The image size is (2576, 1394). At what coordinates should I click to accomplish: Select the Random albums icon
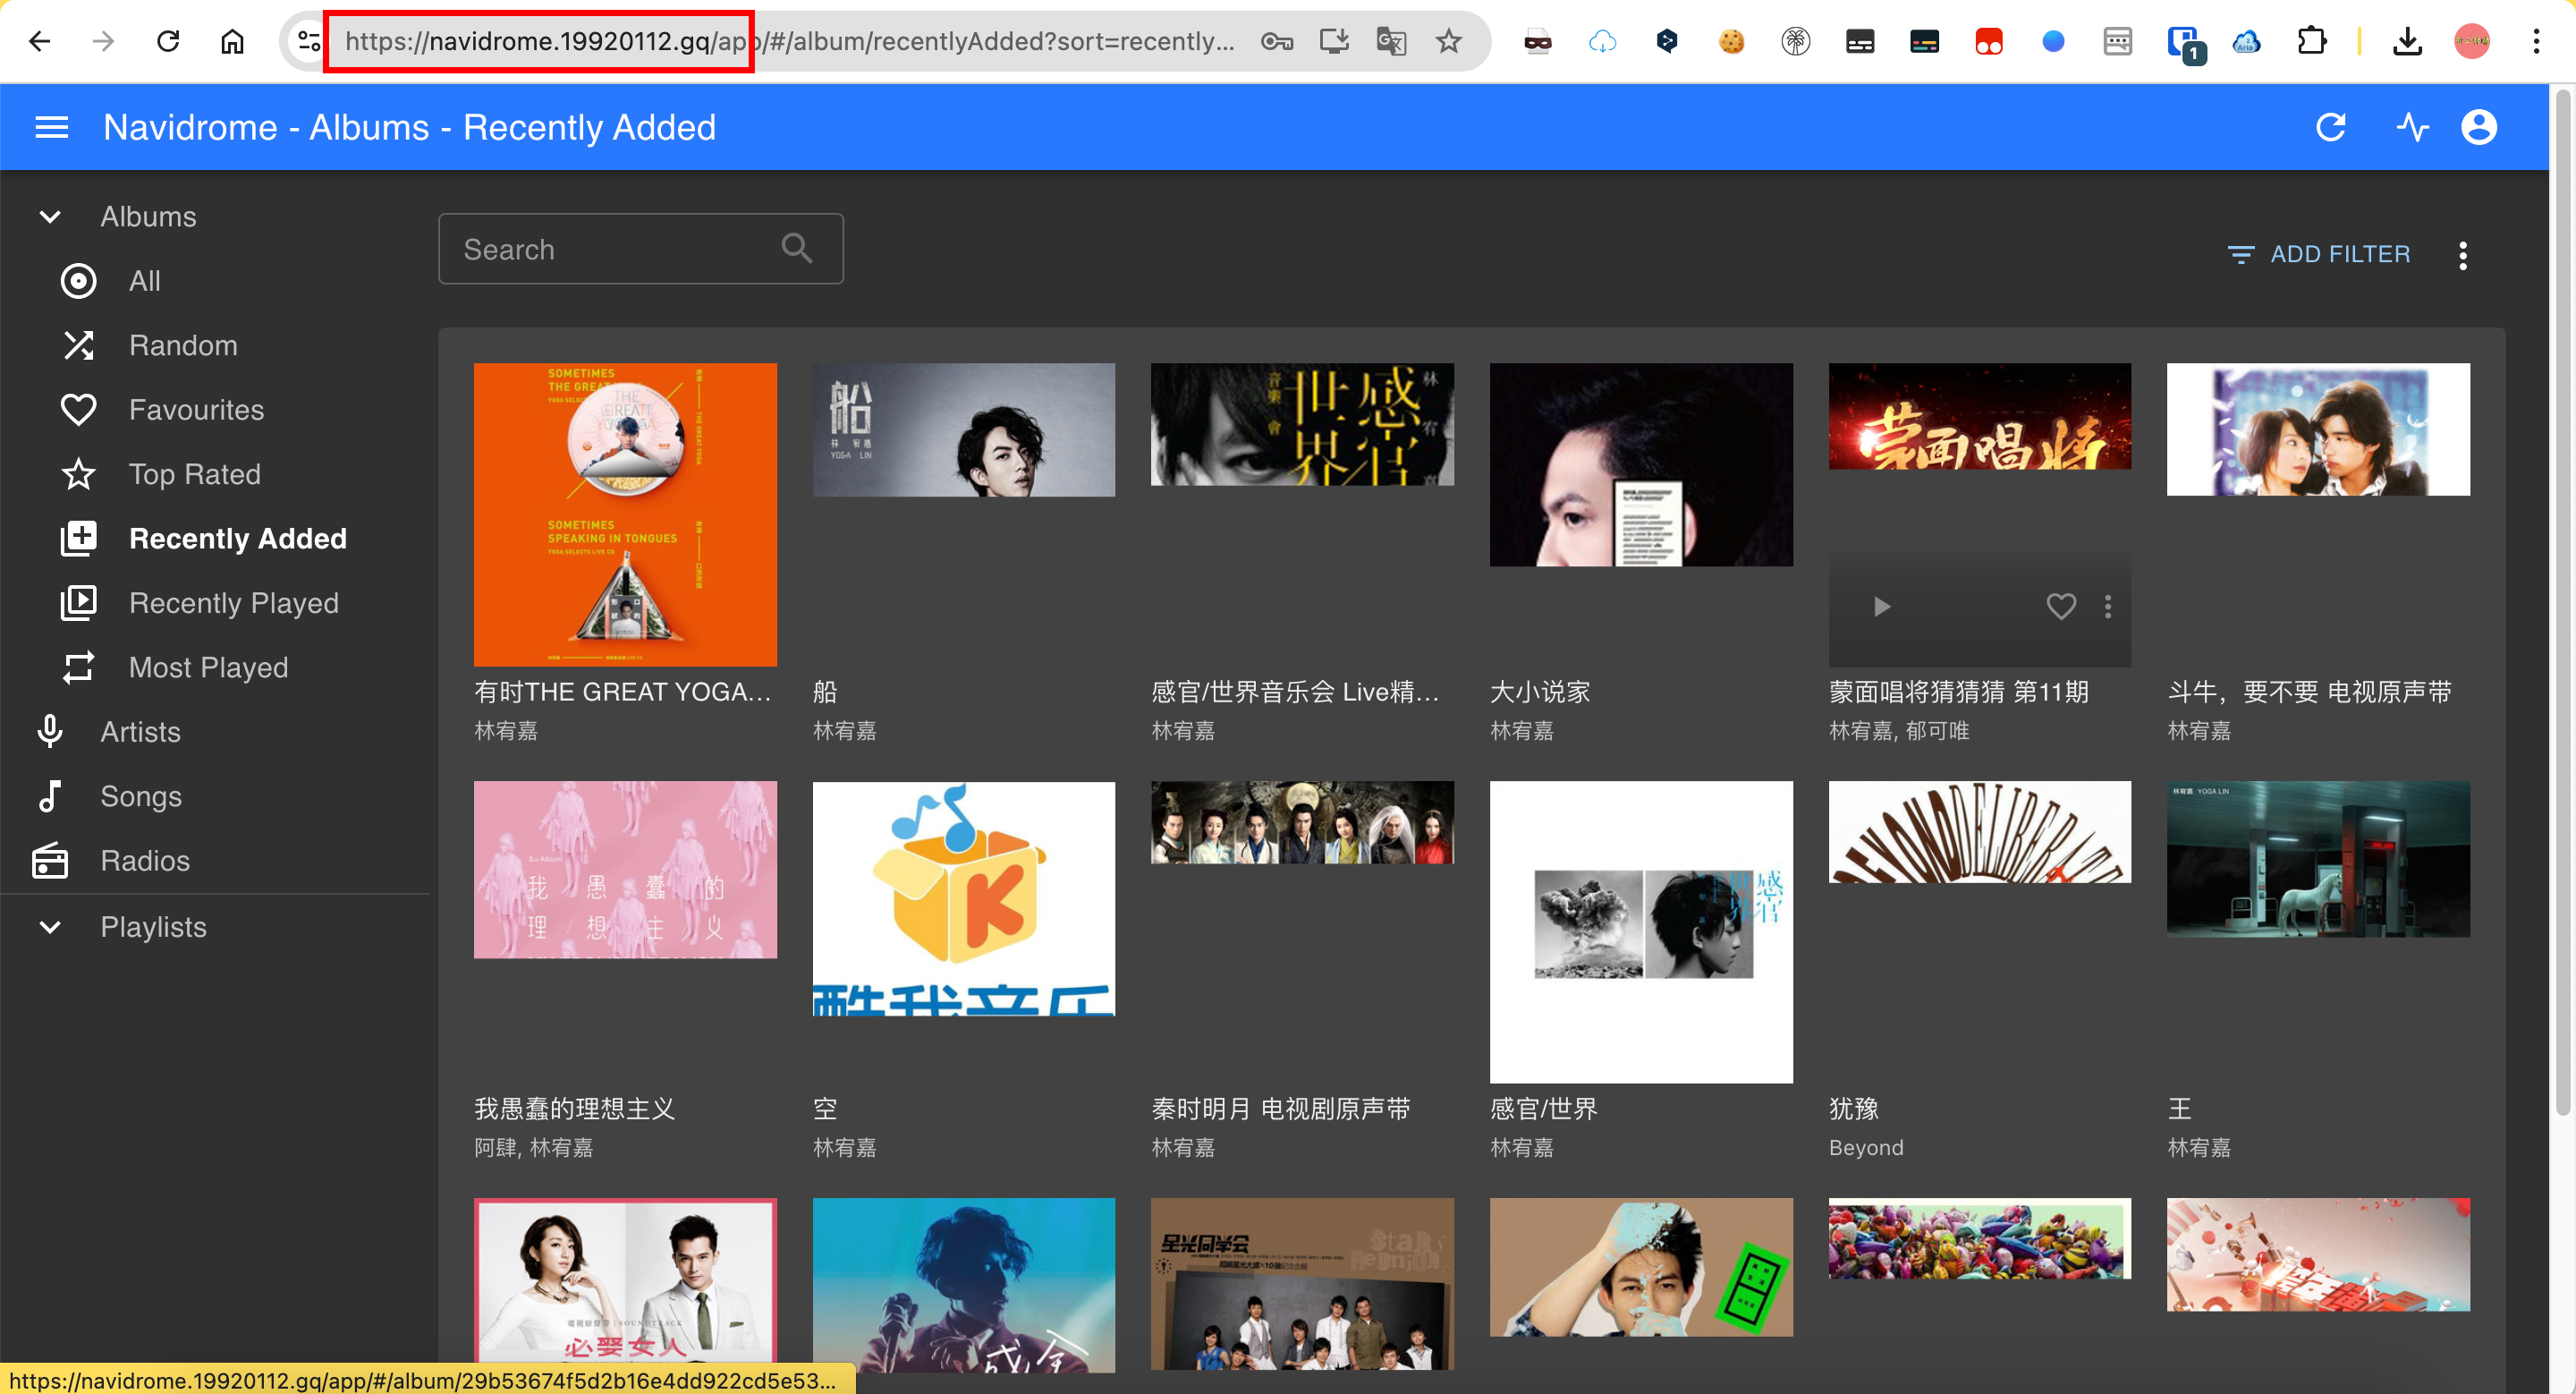(x=79, y=345)
